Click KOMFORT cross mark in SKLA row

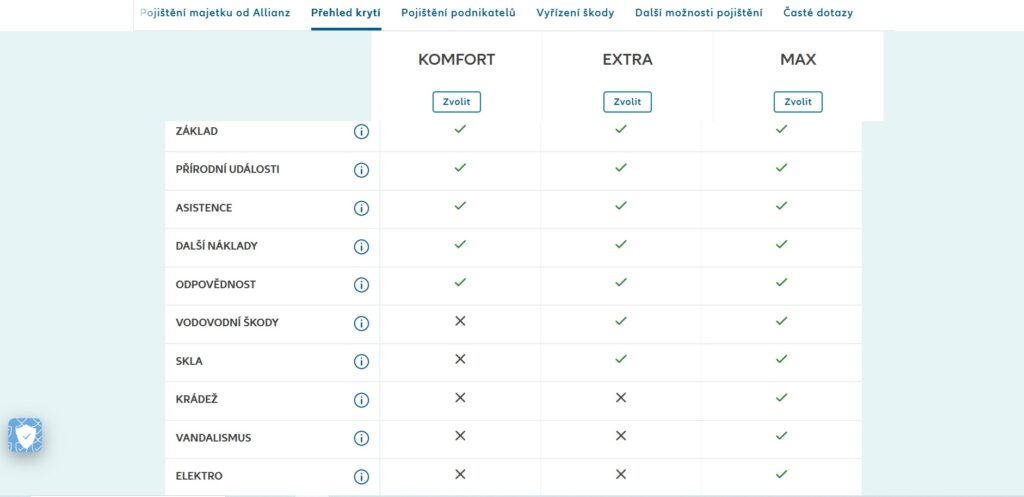(x=460, y=359)
